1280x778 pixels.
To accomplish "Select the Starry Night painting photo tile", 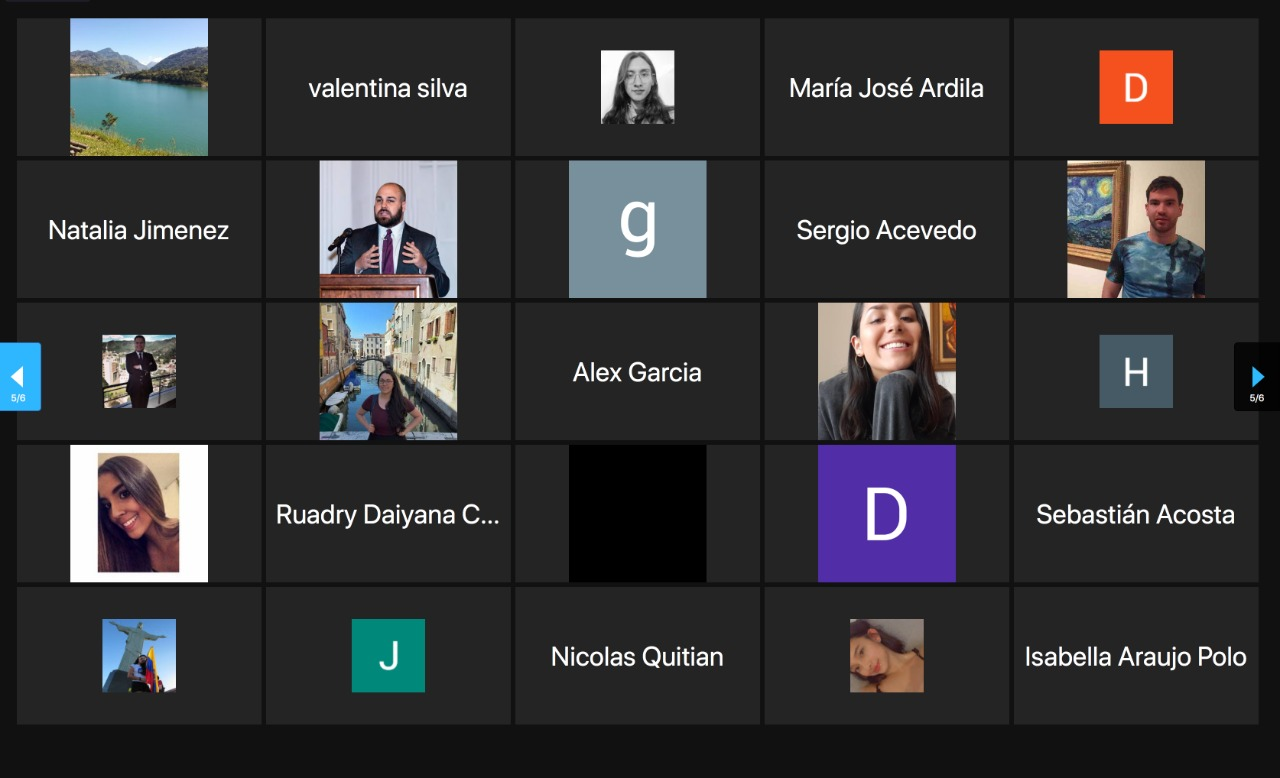I will pos(1135,229).
